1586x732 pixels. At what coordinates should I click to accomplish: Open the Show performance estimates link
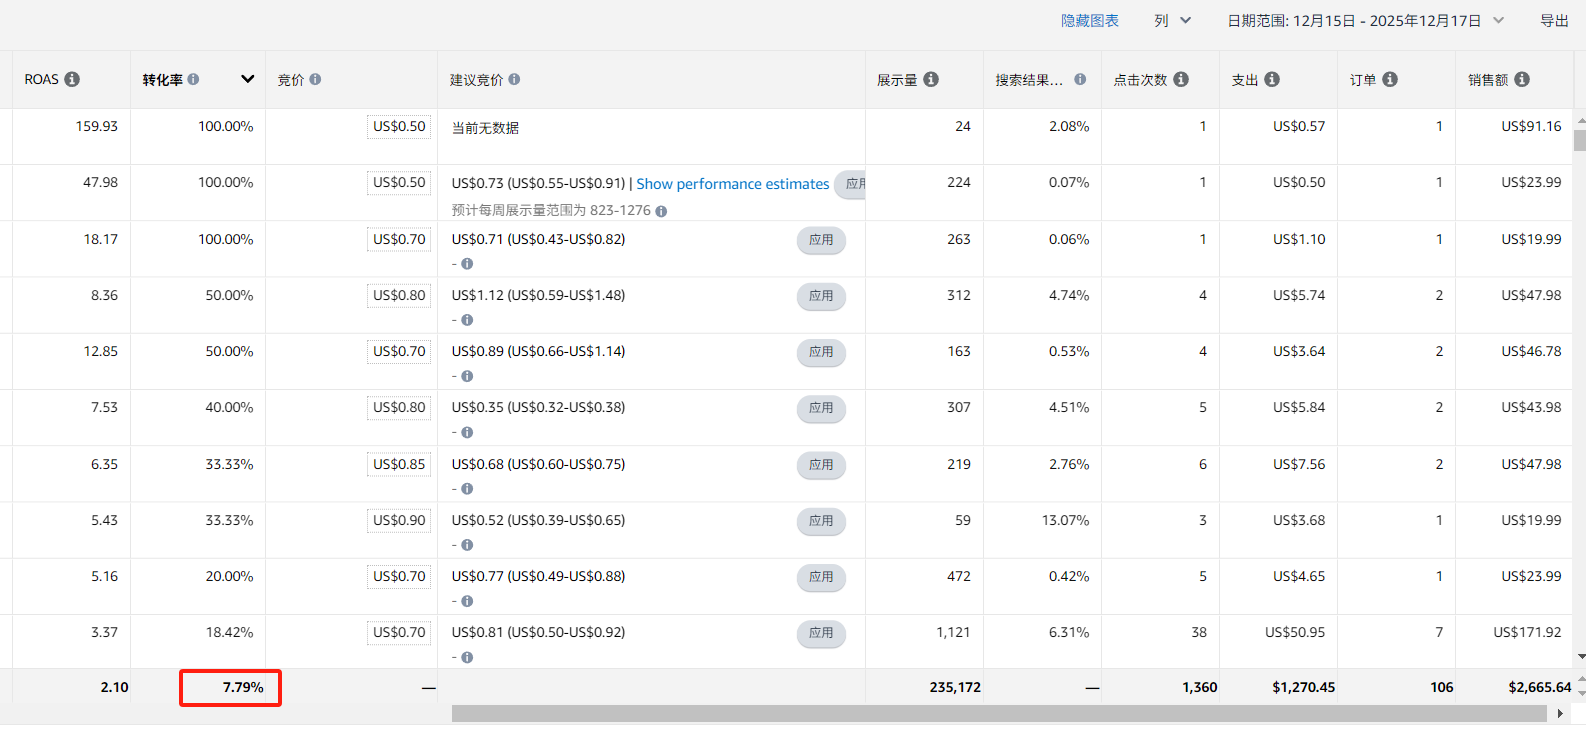(732, 184)
